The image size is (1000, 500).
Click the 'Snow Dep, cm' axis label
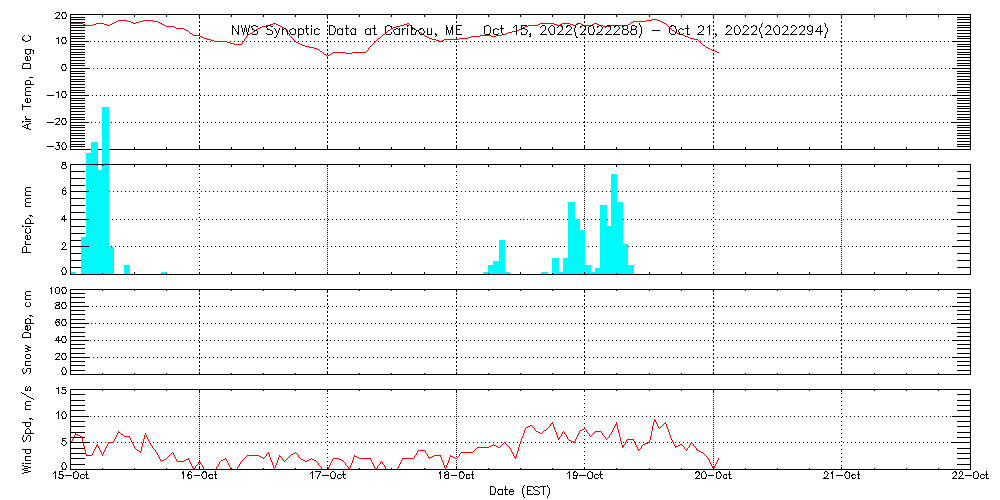tap(27, 332)
